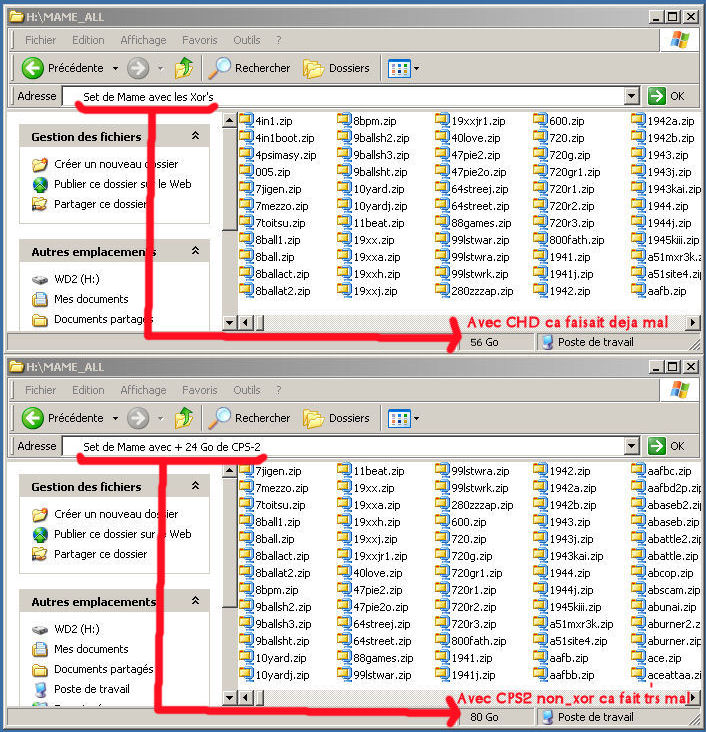Image resolution: width=706 pixels, height=732 pixels.
Task: Select 7jigen.zip in bottom window
Action: (x=271, y=471)
